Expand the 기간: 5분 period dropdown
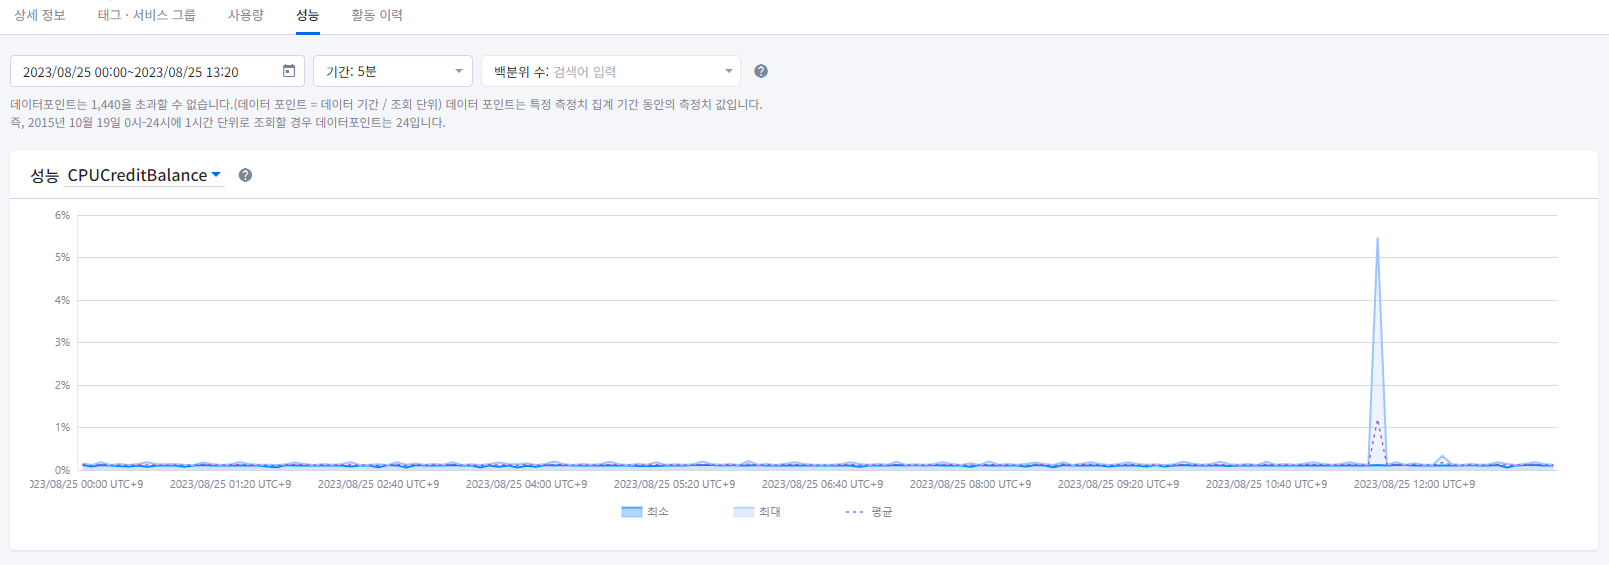Viewport: 1609px width, 565px height. pos(393,71)
